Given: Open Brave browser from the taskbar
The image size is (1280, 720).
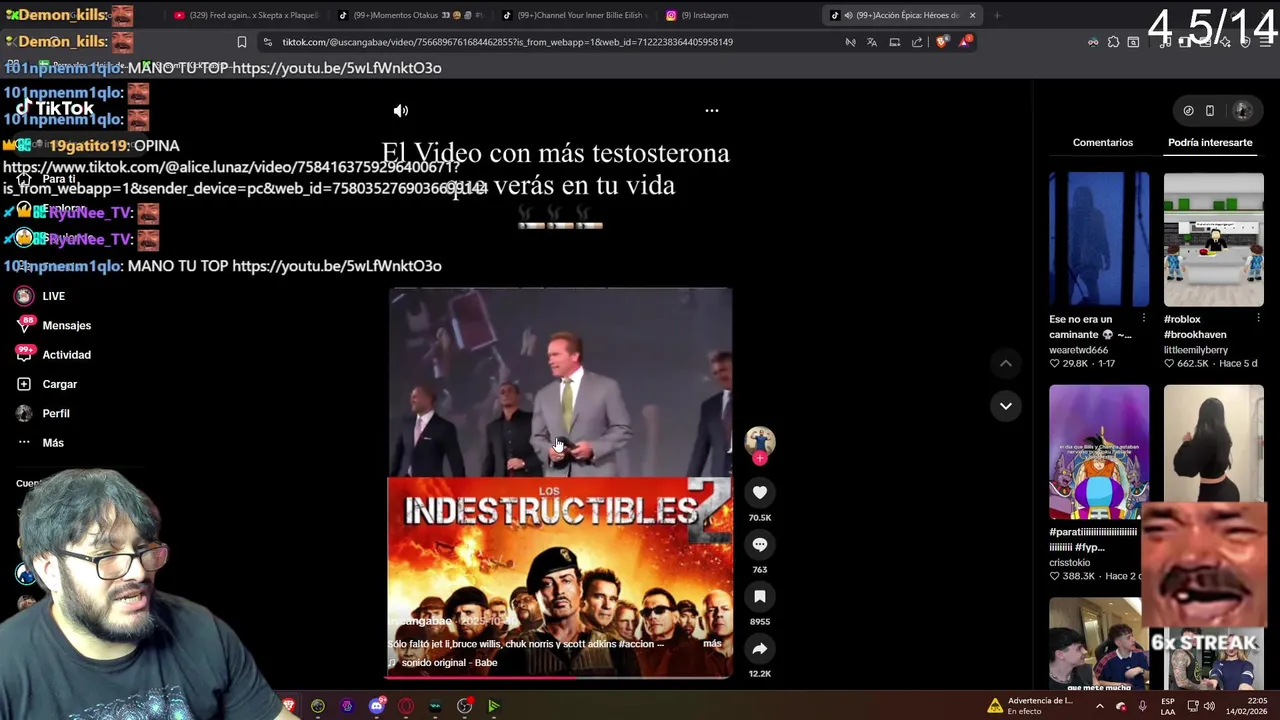Looking at the screenshot, I should coord(289,706).
